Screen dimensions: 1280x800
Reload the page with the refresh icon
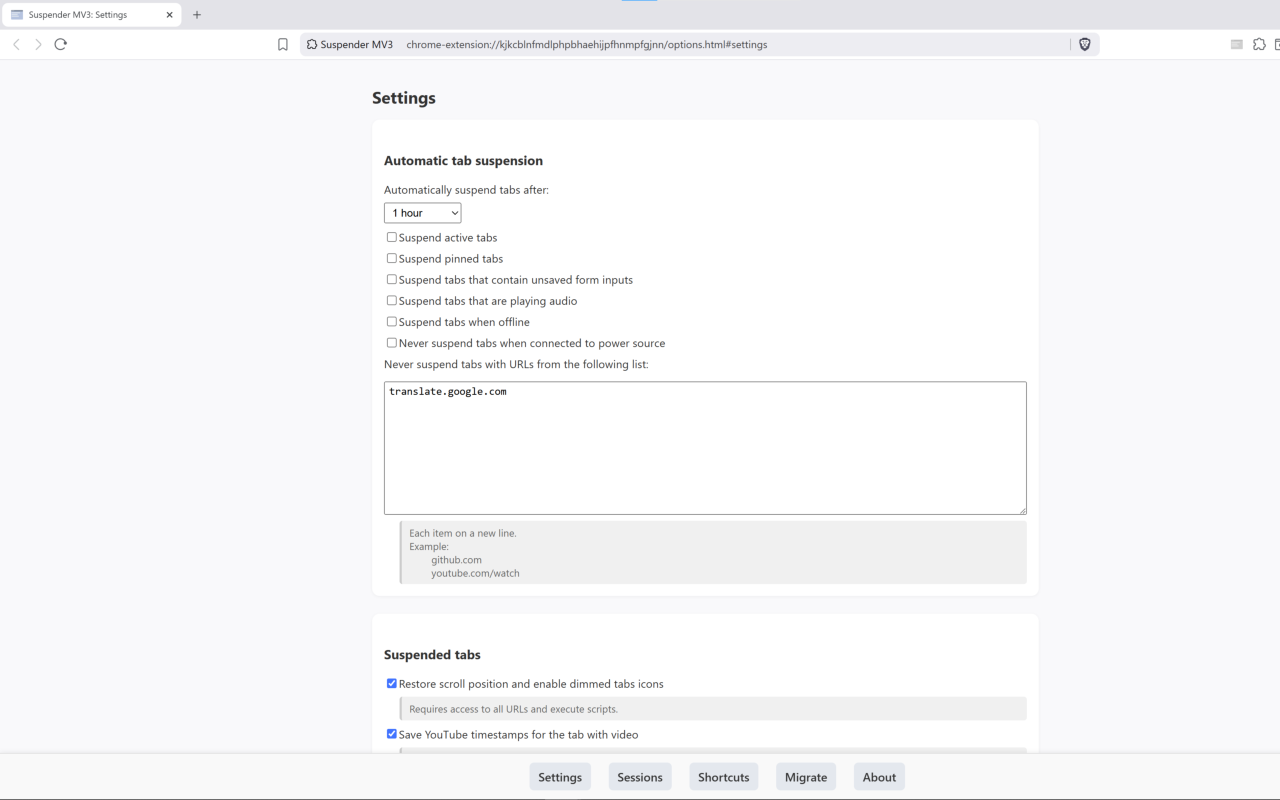pos(61,44)
